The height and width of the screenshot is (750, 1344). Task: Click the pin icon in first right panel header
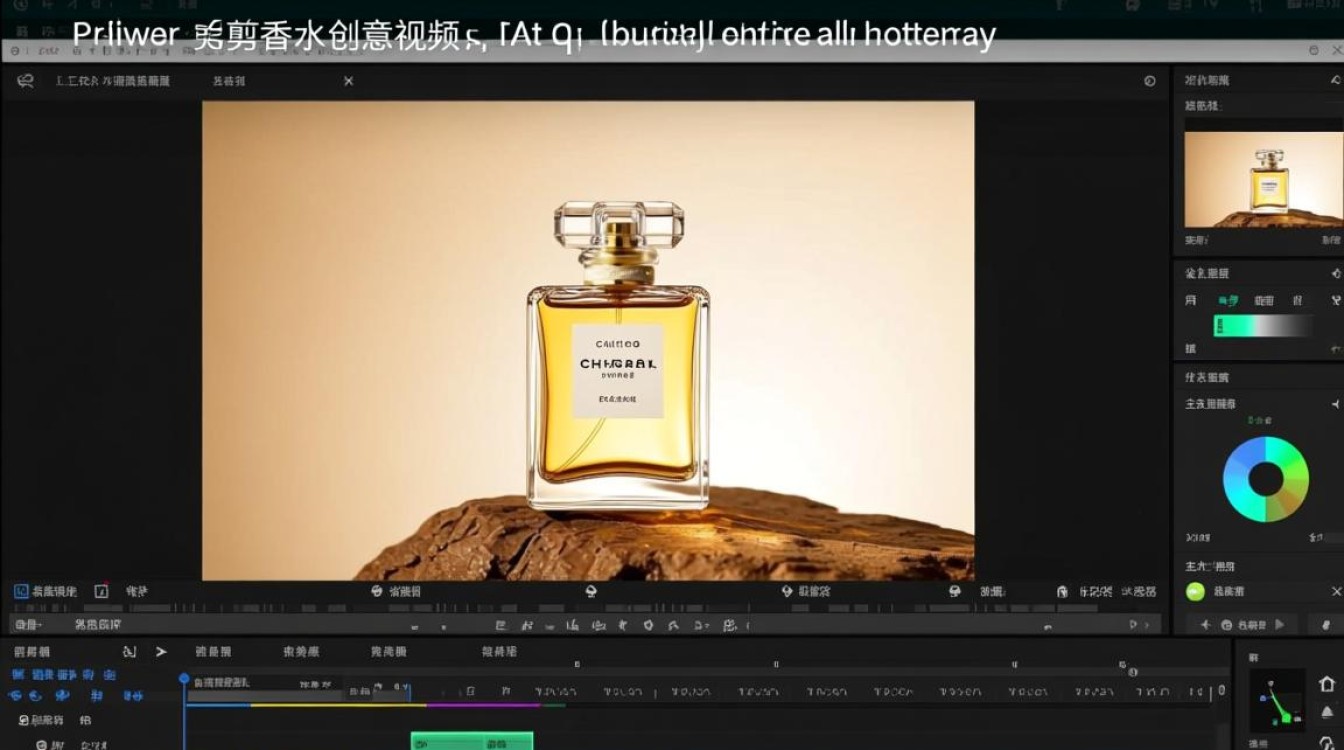(x=1337, y=80)
